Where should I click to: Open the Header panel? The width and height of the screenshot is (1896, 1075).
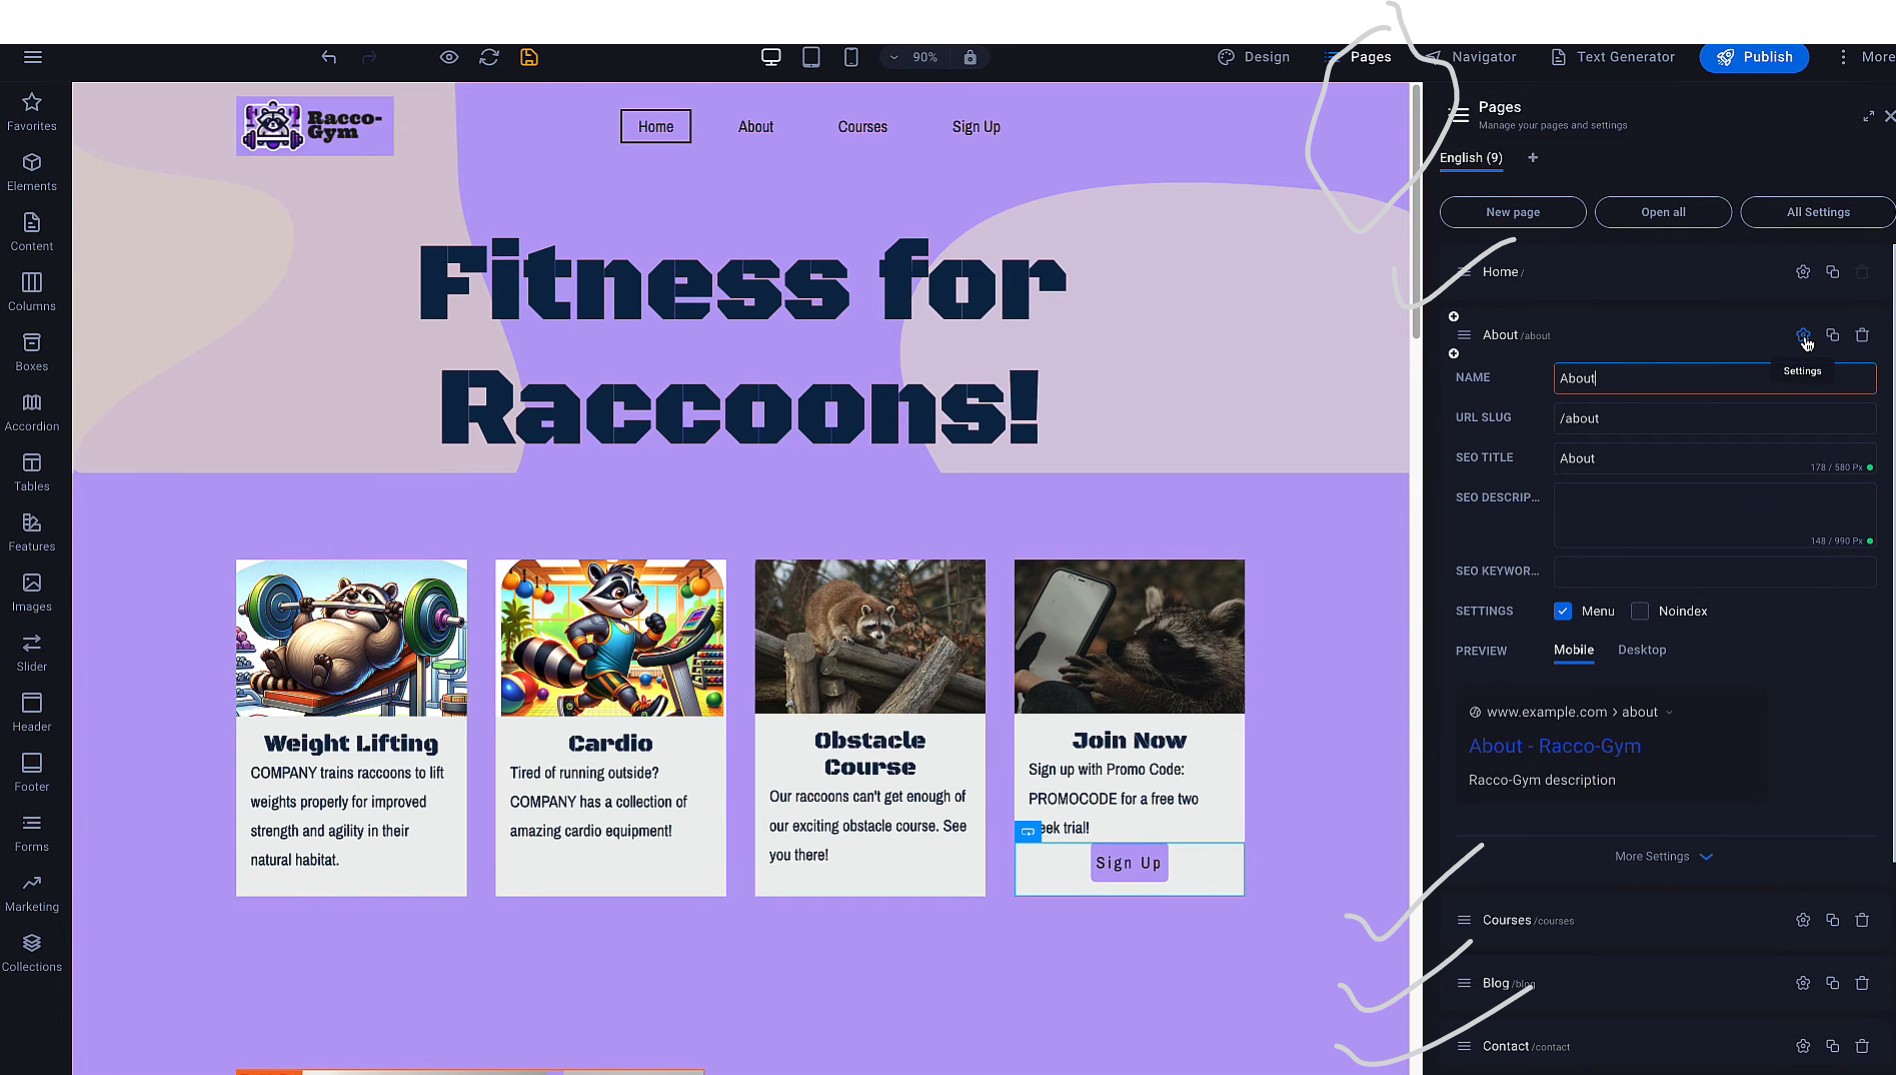[32, 712]
